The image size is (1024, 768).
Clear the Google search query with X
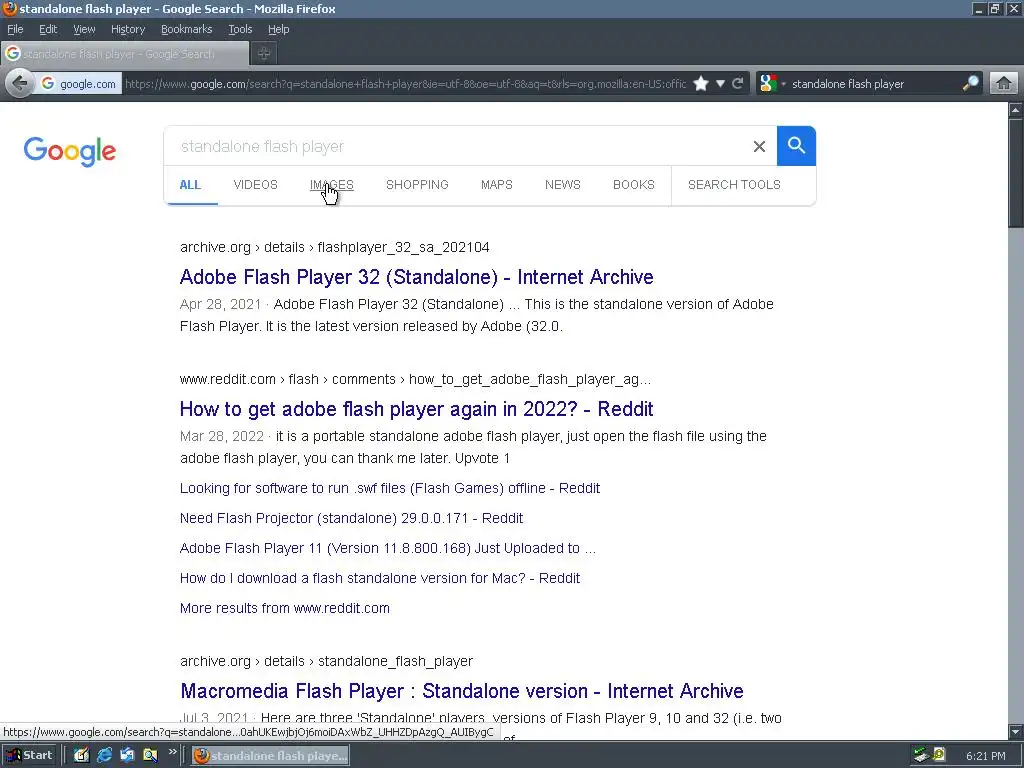pyautogui.click(x=759, y=146)
